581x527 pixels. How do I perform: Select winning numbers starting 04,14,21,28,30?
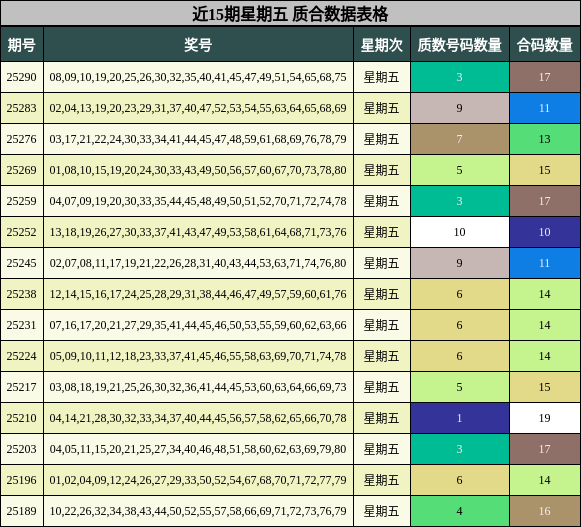[x=198, y=418]
